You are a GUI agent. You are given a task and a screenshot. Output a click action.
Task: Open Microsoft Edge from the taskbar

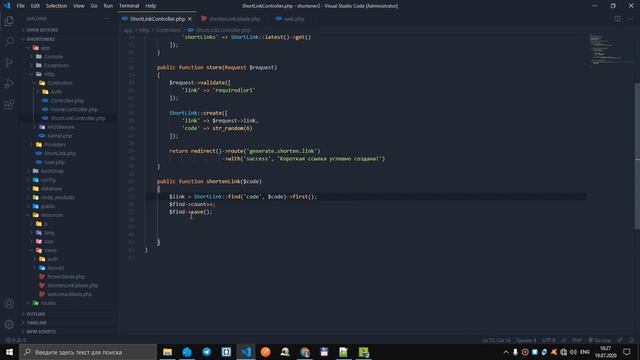(187, 352)
